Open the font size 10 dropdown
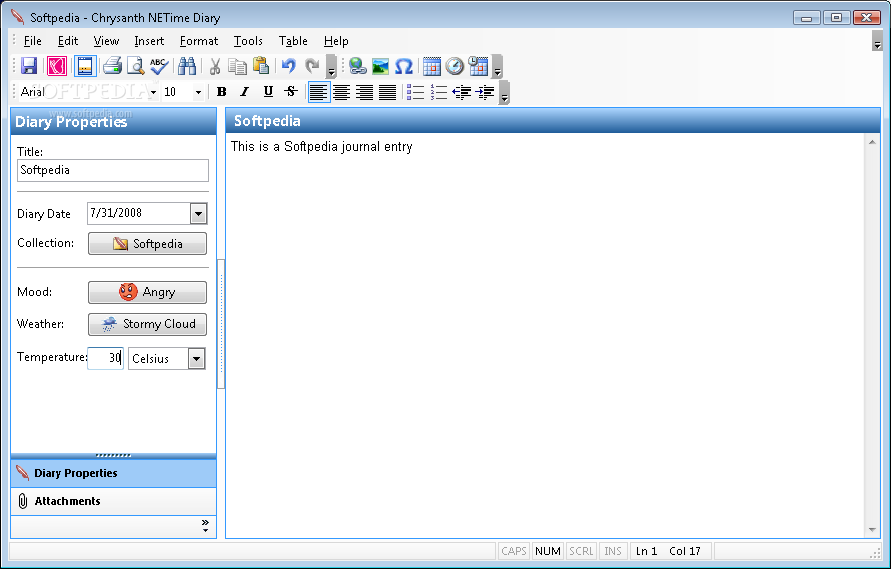Image resolution: width=891 pixels, height=569 pixels. 198,92
